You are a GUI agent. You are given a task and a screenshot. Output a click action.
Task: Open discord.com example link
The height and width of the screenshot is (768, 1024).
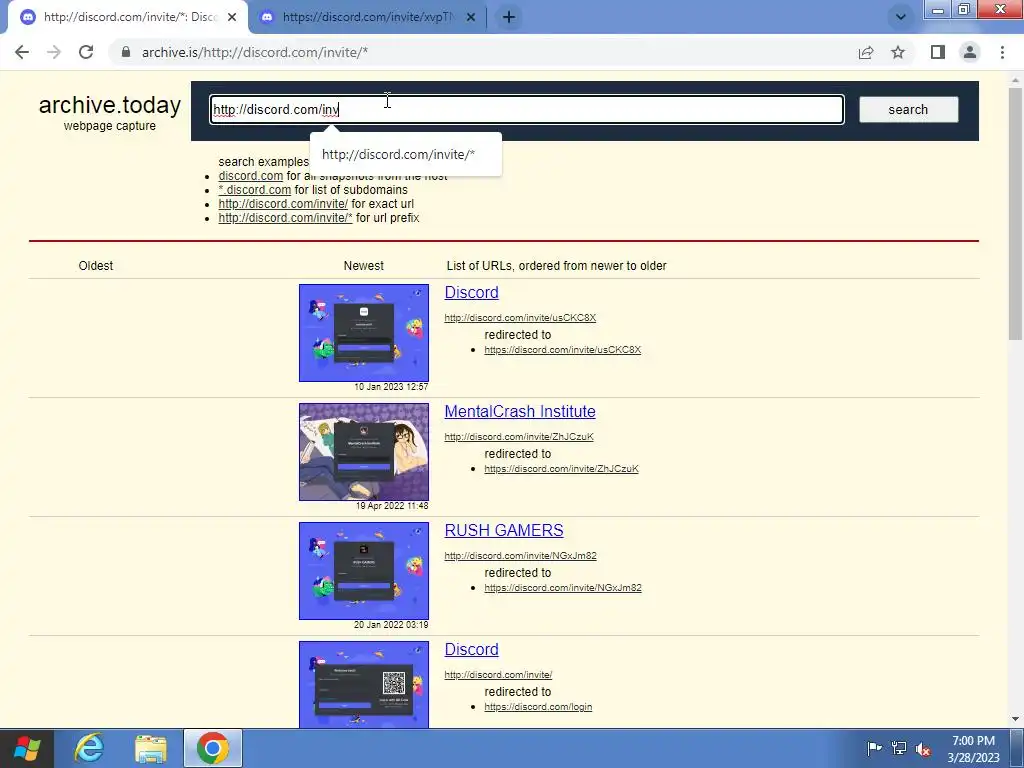click(x=251, y=176)
